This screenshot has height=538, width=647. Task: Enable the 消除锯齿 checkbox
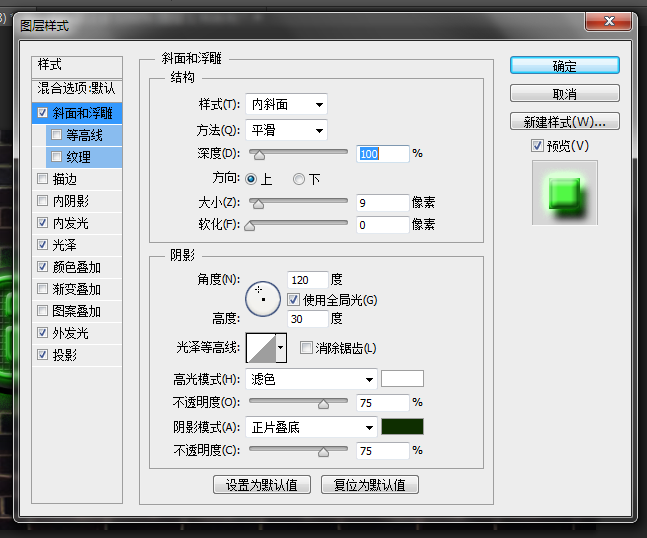(307, 348)
